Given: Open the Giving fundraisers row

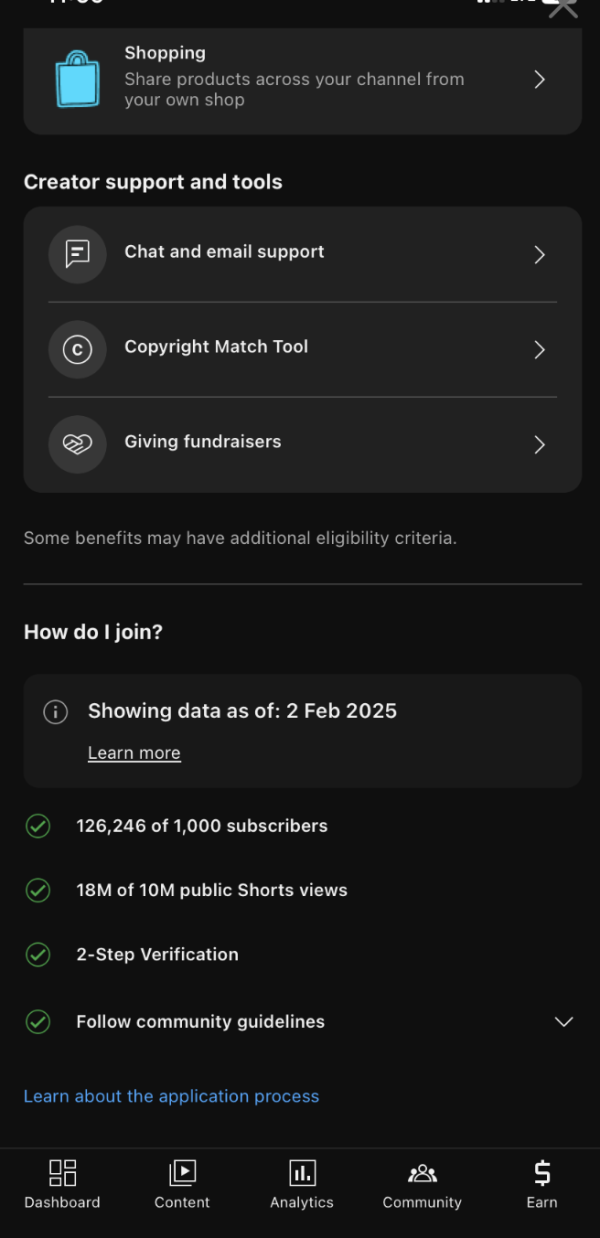Looking at the screenshot, I should 300,443.
